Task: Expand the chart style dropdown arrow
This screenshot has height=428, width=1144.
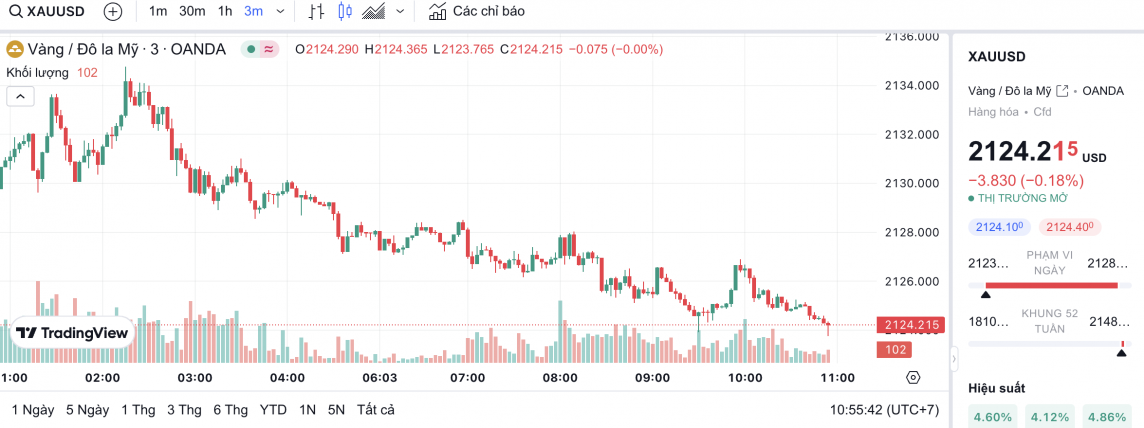Action: [400, 12]
